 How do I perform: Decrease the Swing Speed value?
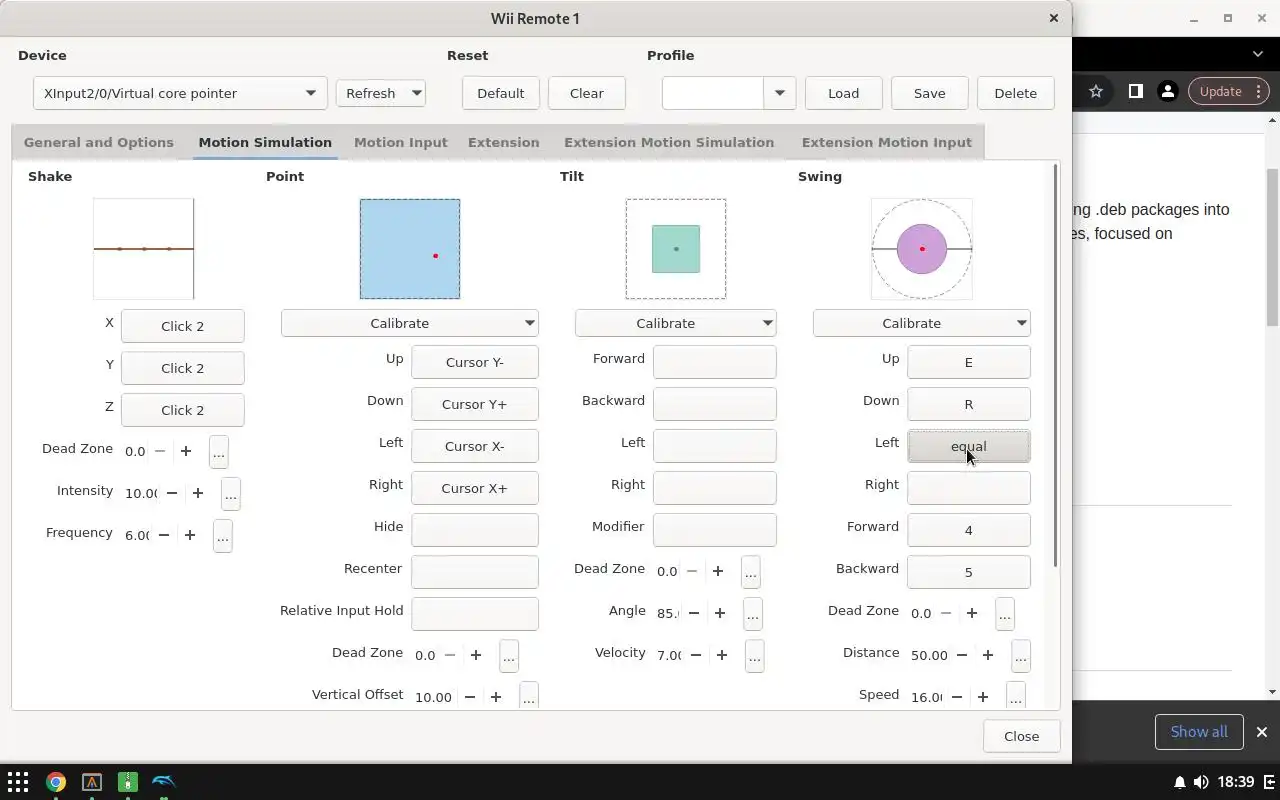tap(957, 697)
